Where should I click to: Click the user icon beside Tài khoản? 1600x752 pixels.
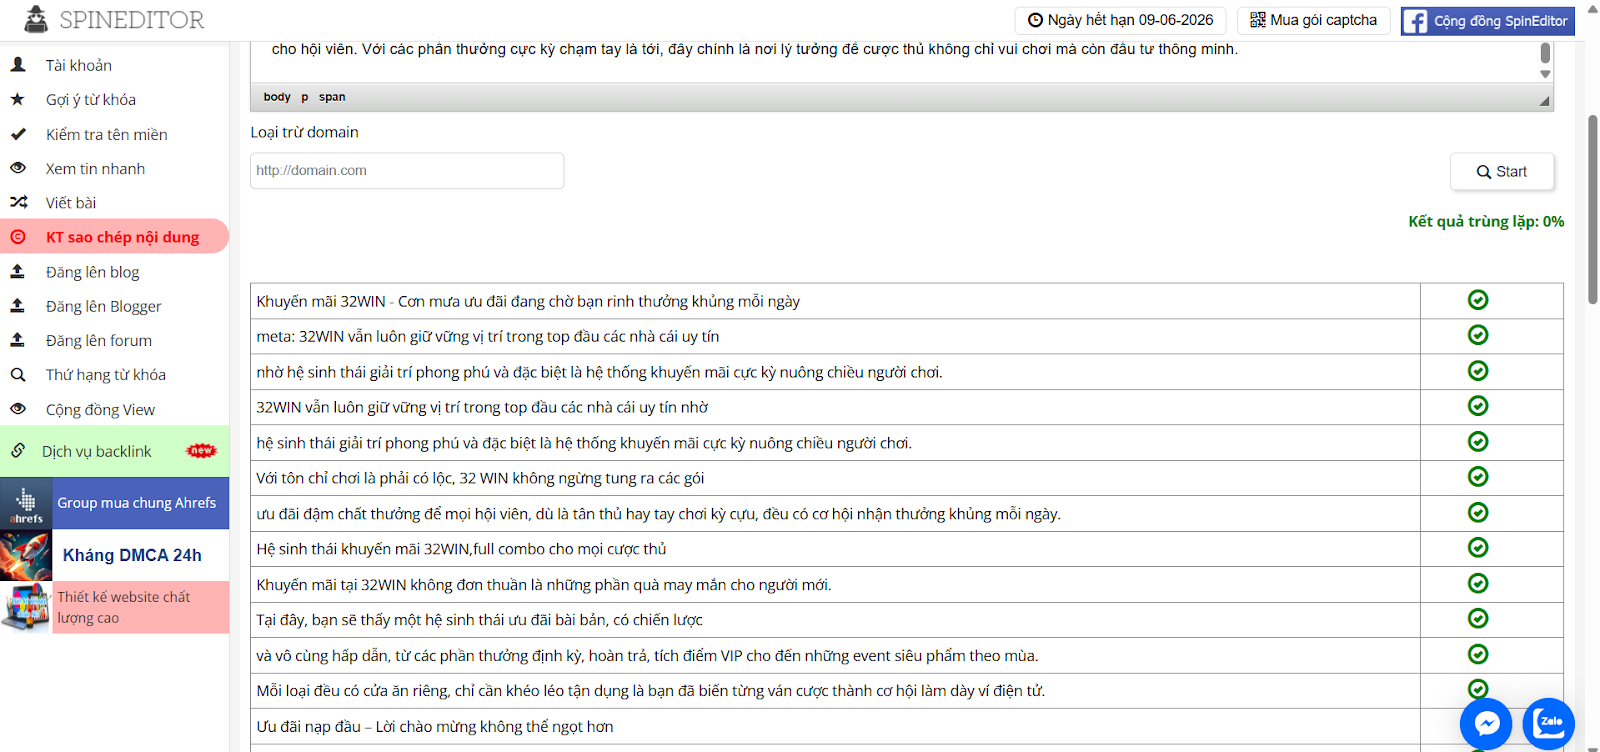18,64
